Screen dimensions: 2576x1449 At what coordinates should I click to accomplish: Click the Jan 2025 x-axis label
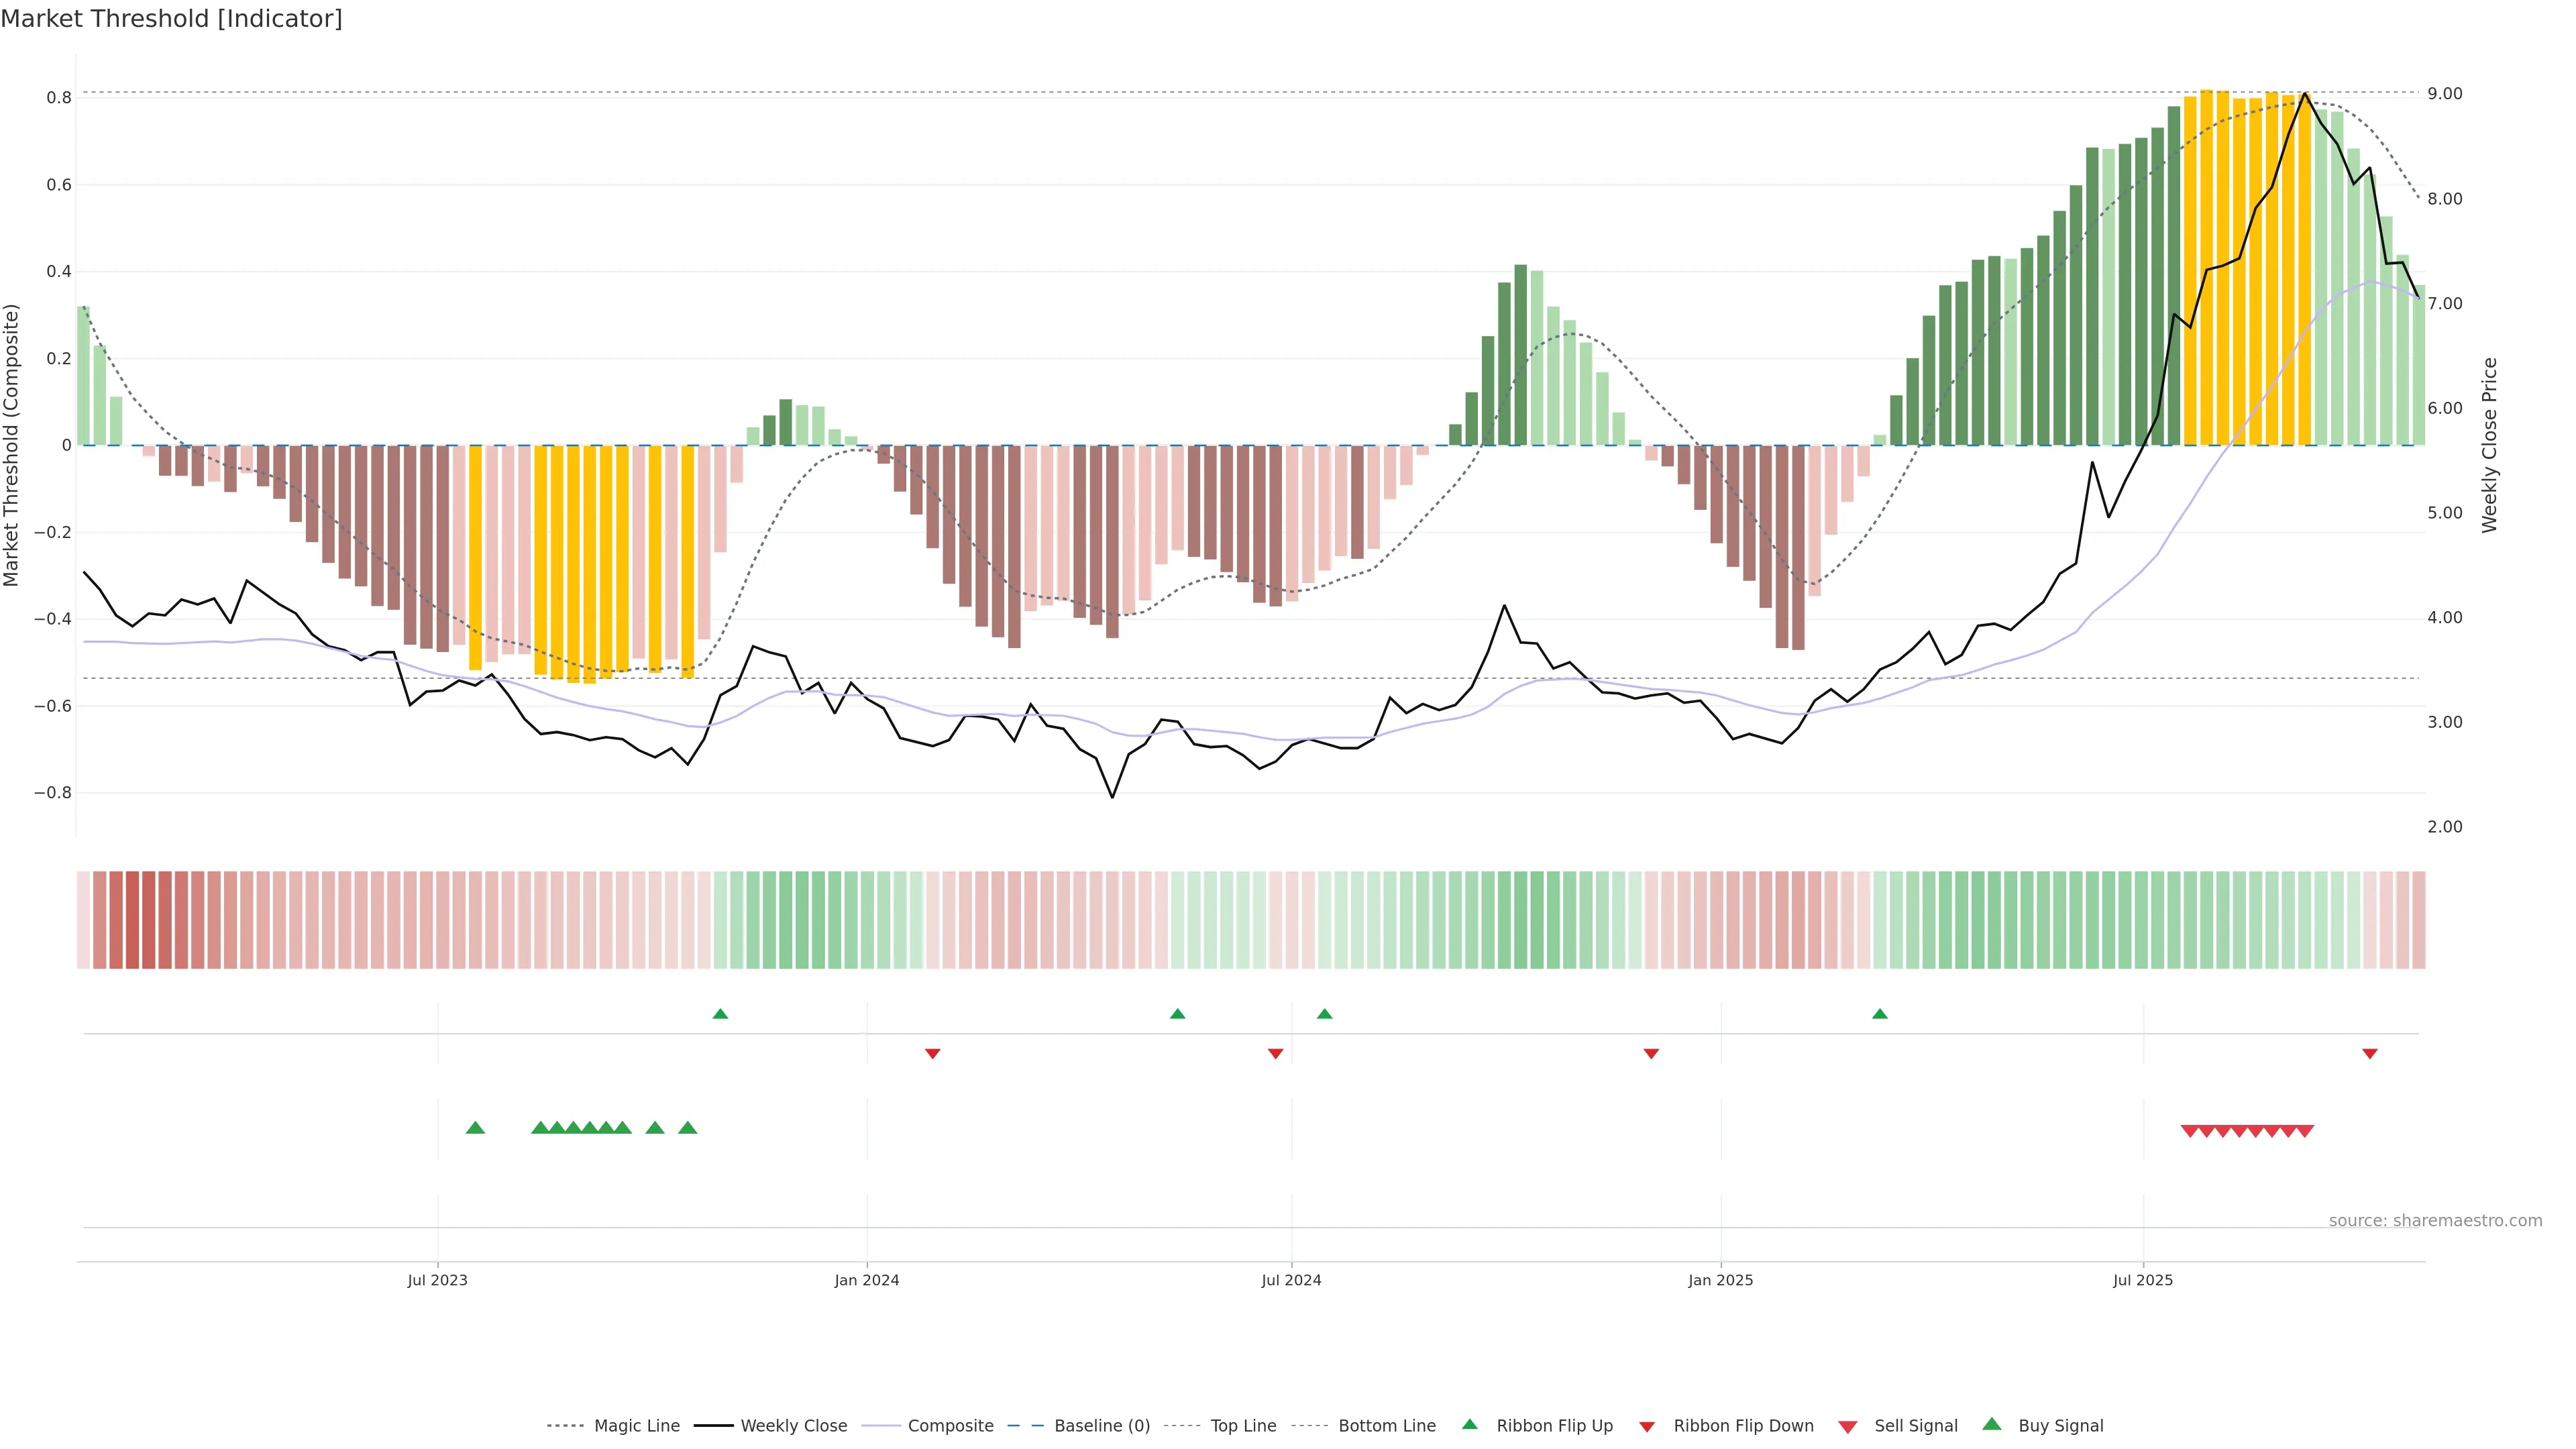tap(1720, 1280)
